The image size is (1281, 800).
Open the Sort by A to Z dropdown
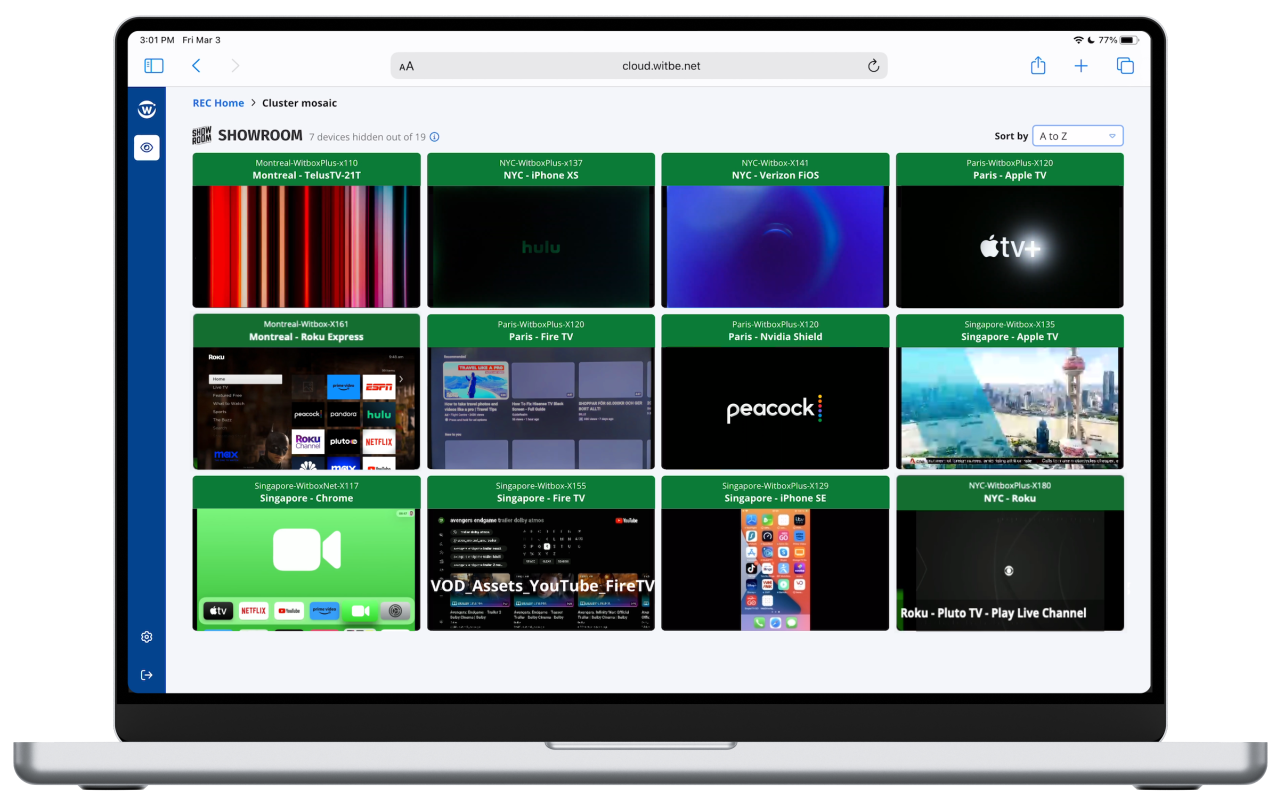pos(1077,136)
